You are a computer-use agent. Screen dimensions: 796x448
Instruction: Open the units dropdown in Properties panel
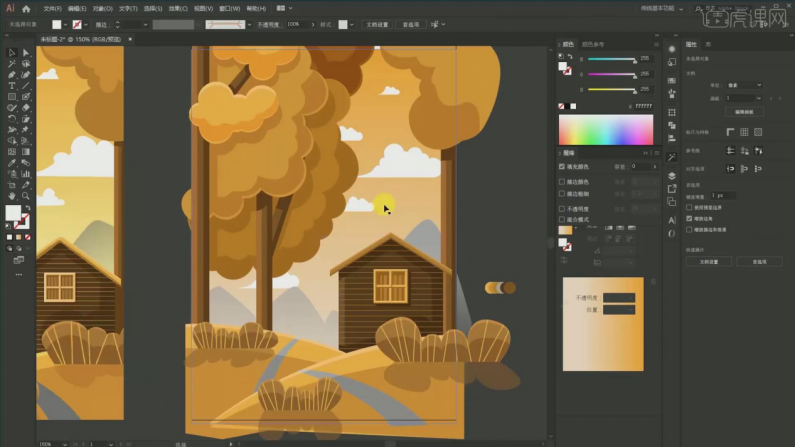tap(745, 85)
